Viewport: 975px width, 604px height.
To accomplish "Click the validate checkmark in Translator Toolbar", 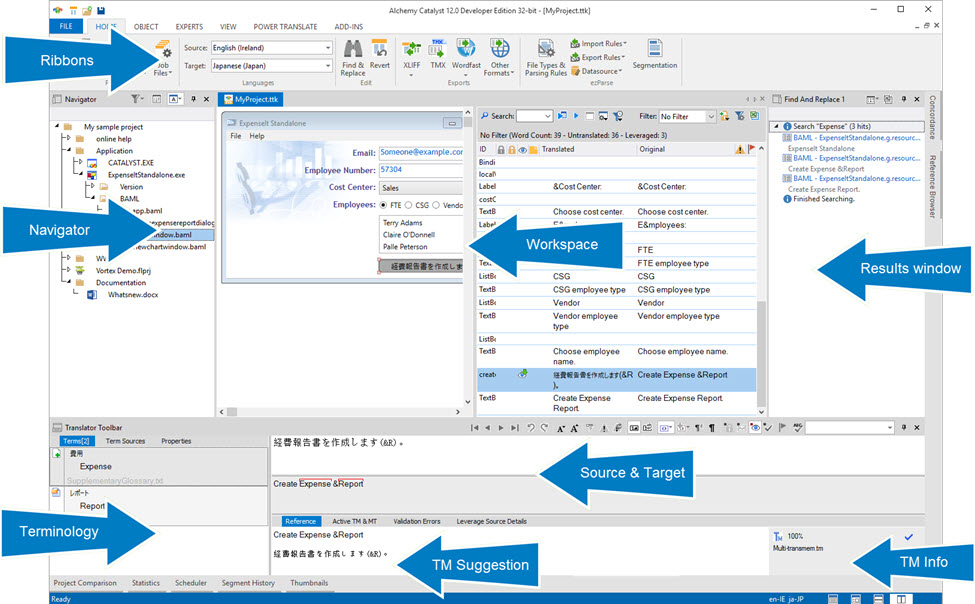I will tap(769, 427).
